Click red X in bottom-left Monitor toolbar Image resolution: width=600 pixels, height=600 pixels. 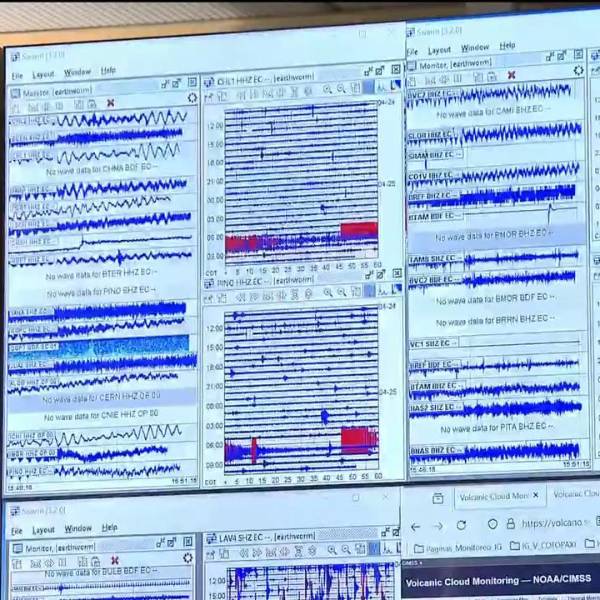[x=113, y=559]
